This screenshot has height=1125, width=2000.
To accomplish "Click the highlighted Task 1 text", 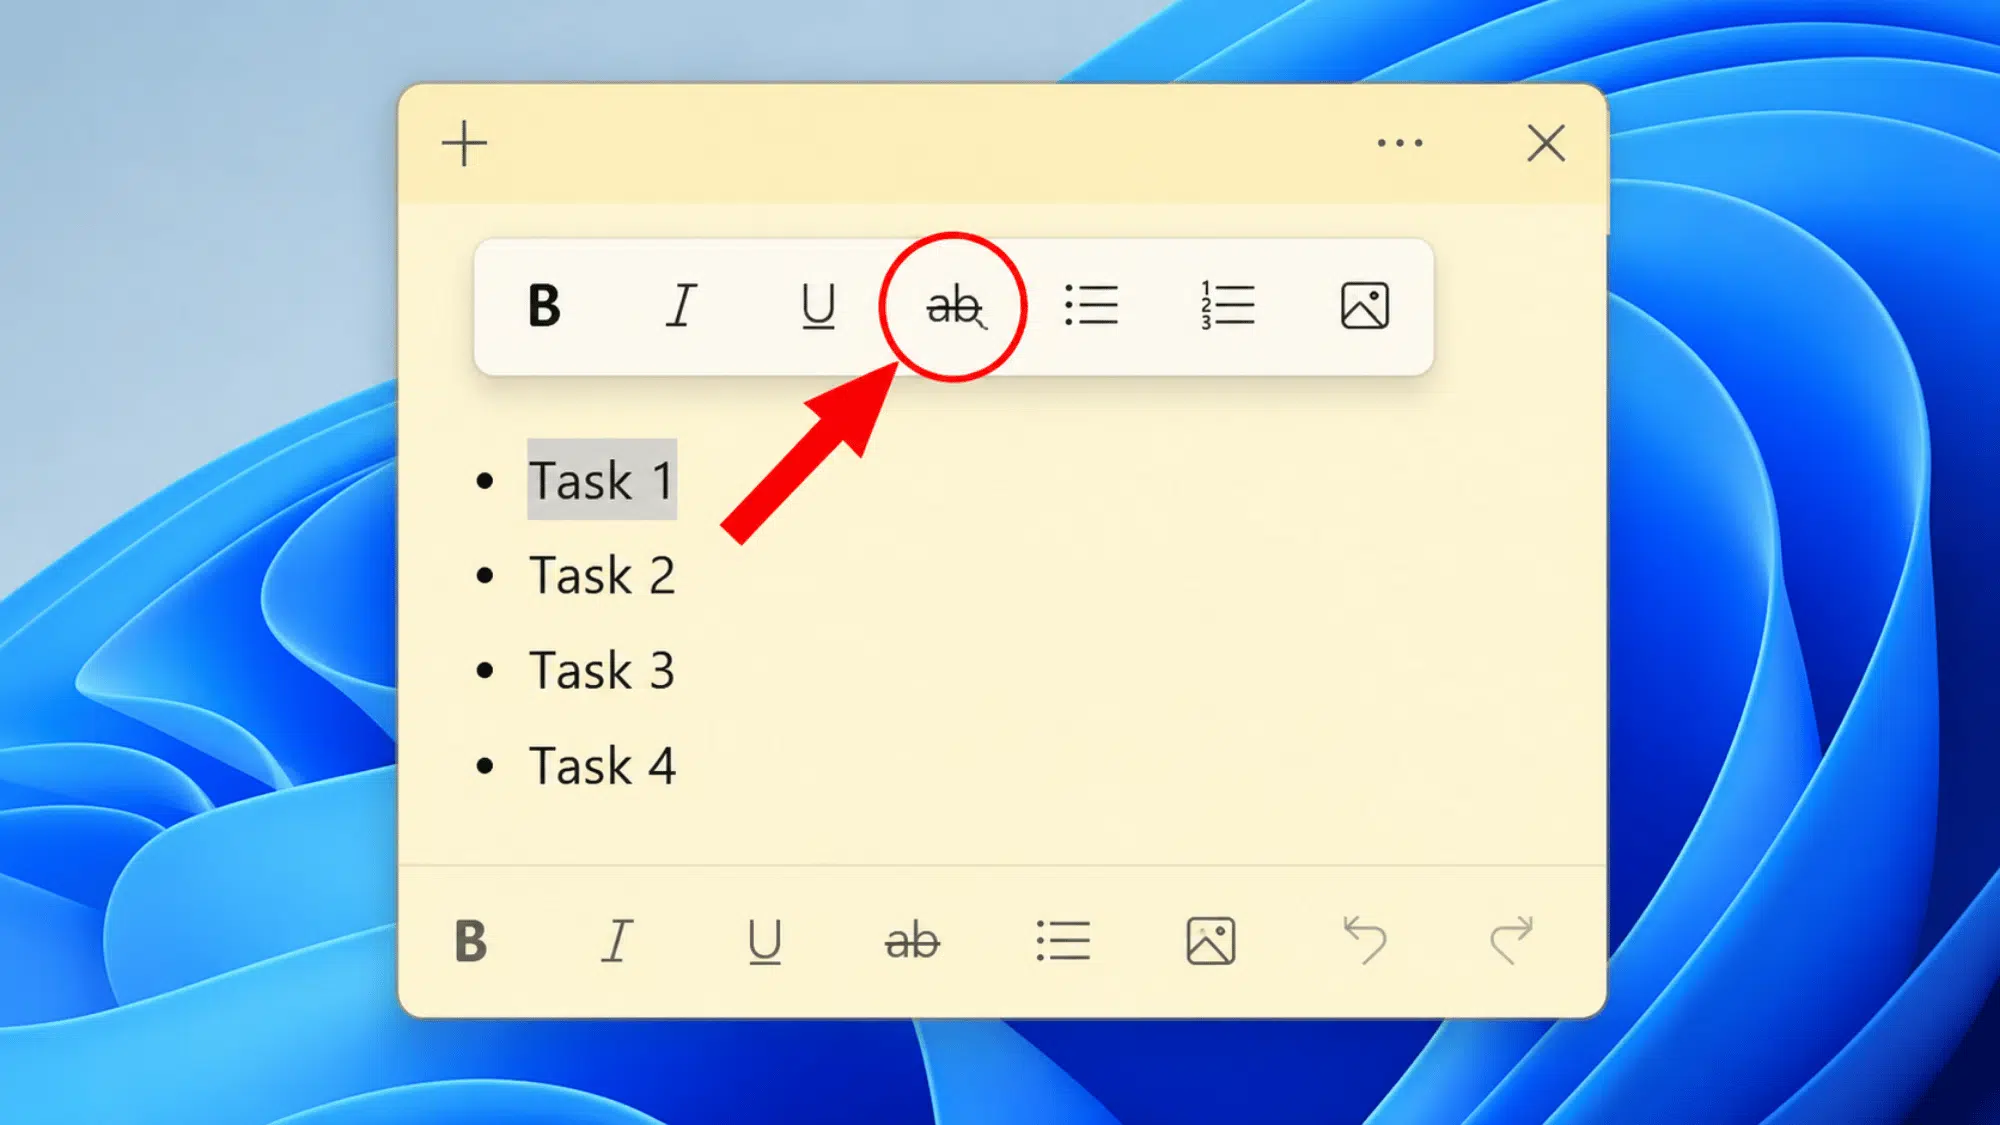I will [602, 480].
